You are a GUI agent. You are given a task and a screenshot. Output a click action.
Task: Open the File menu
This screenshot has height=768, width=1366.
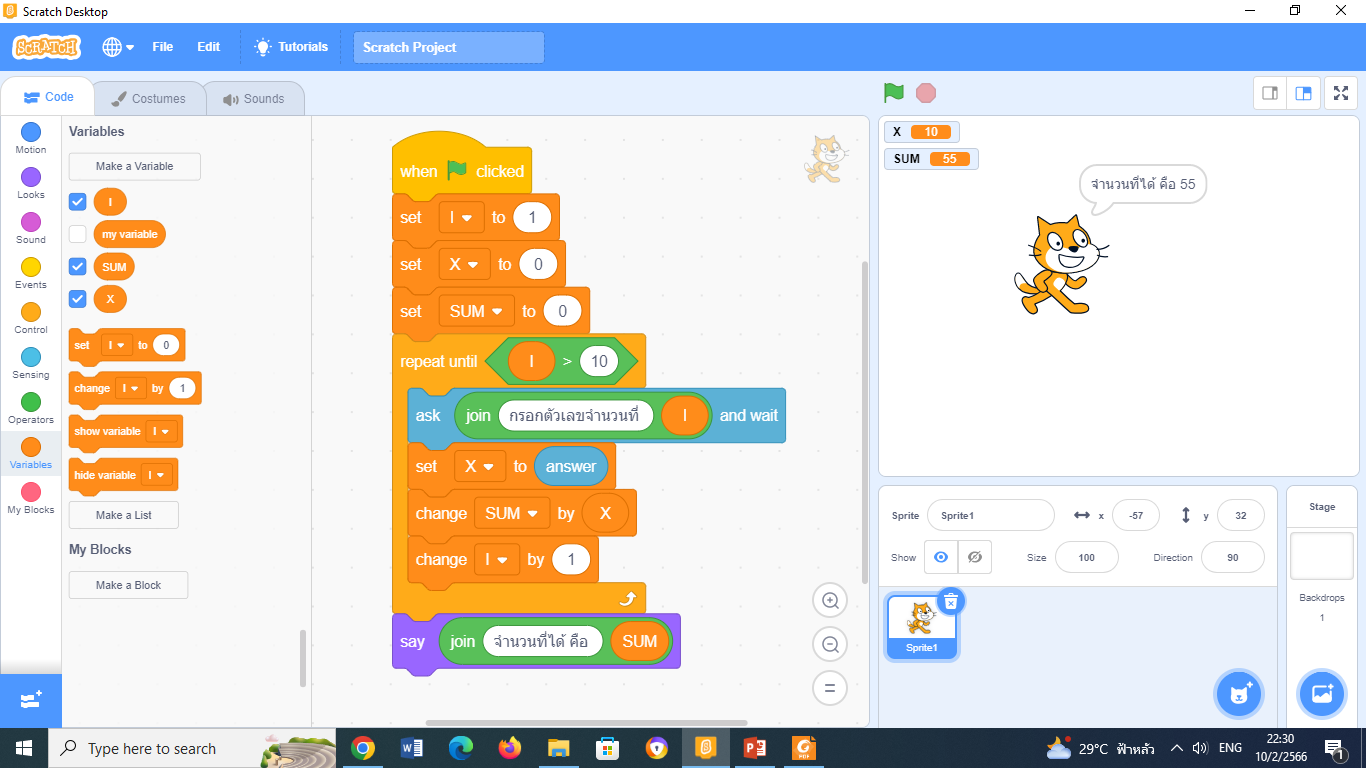(x=162, y=47)
